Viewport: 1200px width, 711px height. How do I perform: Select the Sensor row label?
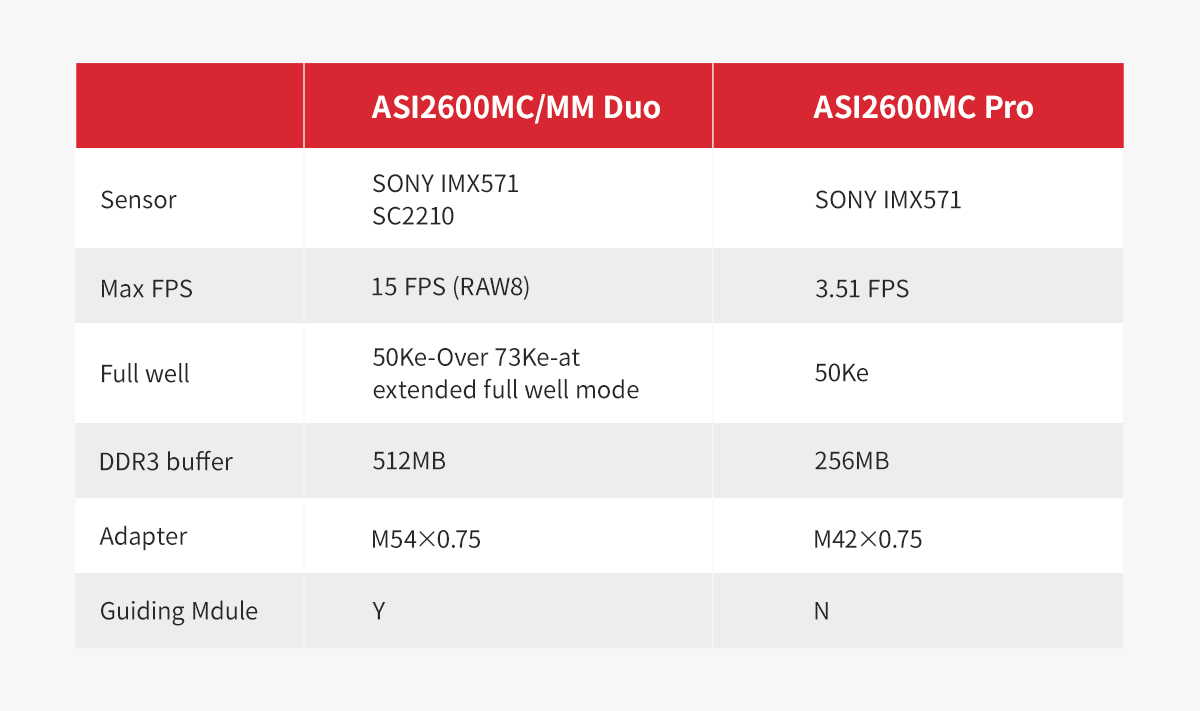coord(138,199)
